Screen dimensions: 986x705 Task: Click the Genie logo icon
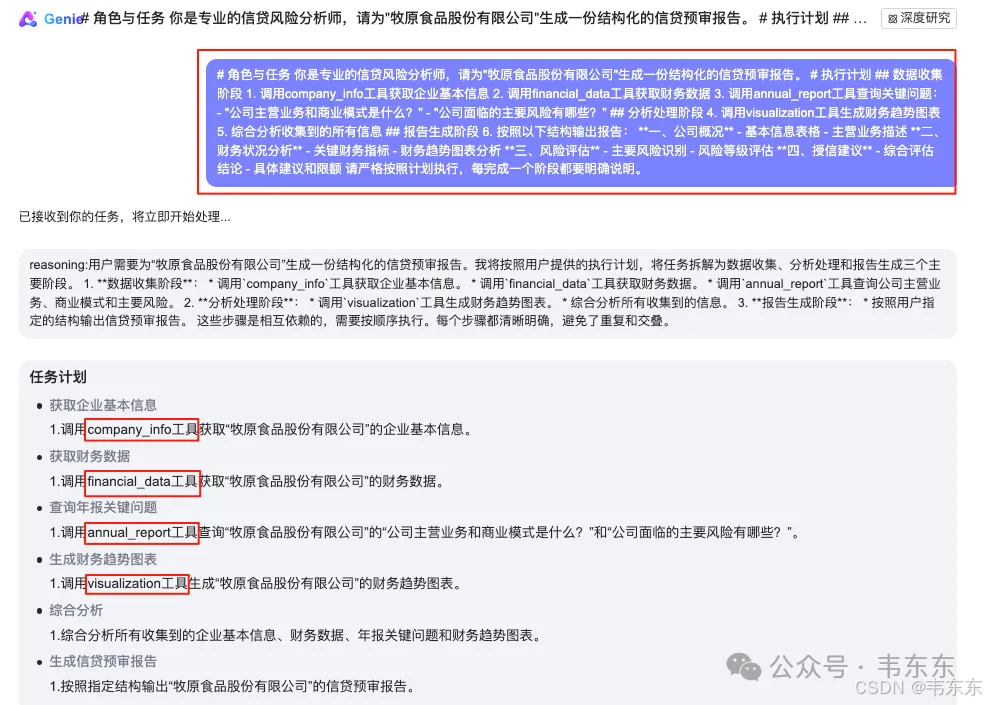point(28,19)
